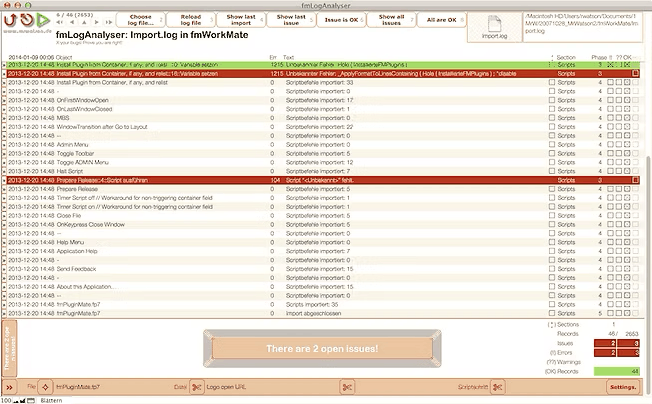Toggle section checkbox for MBS row

click(x=552, y=118)
